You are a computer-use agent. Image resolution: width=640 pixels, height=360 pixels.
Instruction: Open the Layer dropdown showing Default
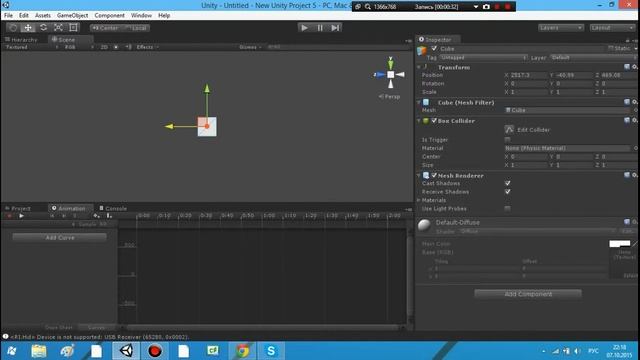(594, 58)
